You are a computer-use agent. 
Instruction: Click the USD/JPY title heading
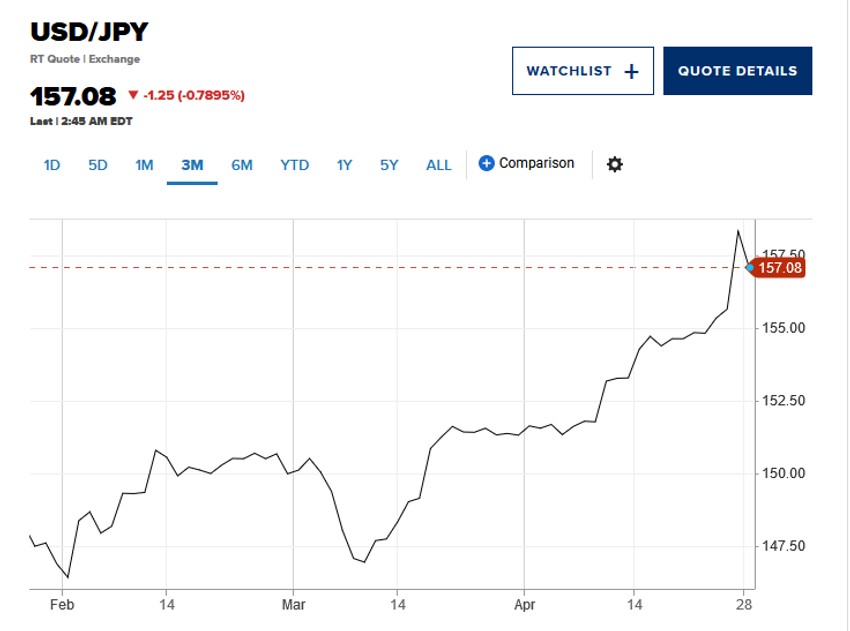[x=89, y=32]
